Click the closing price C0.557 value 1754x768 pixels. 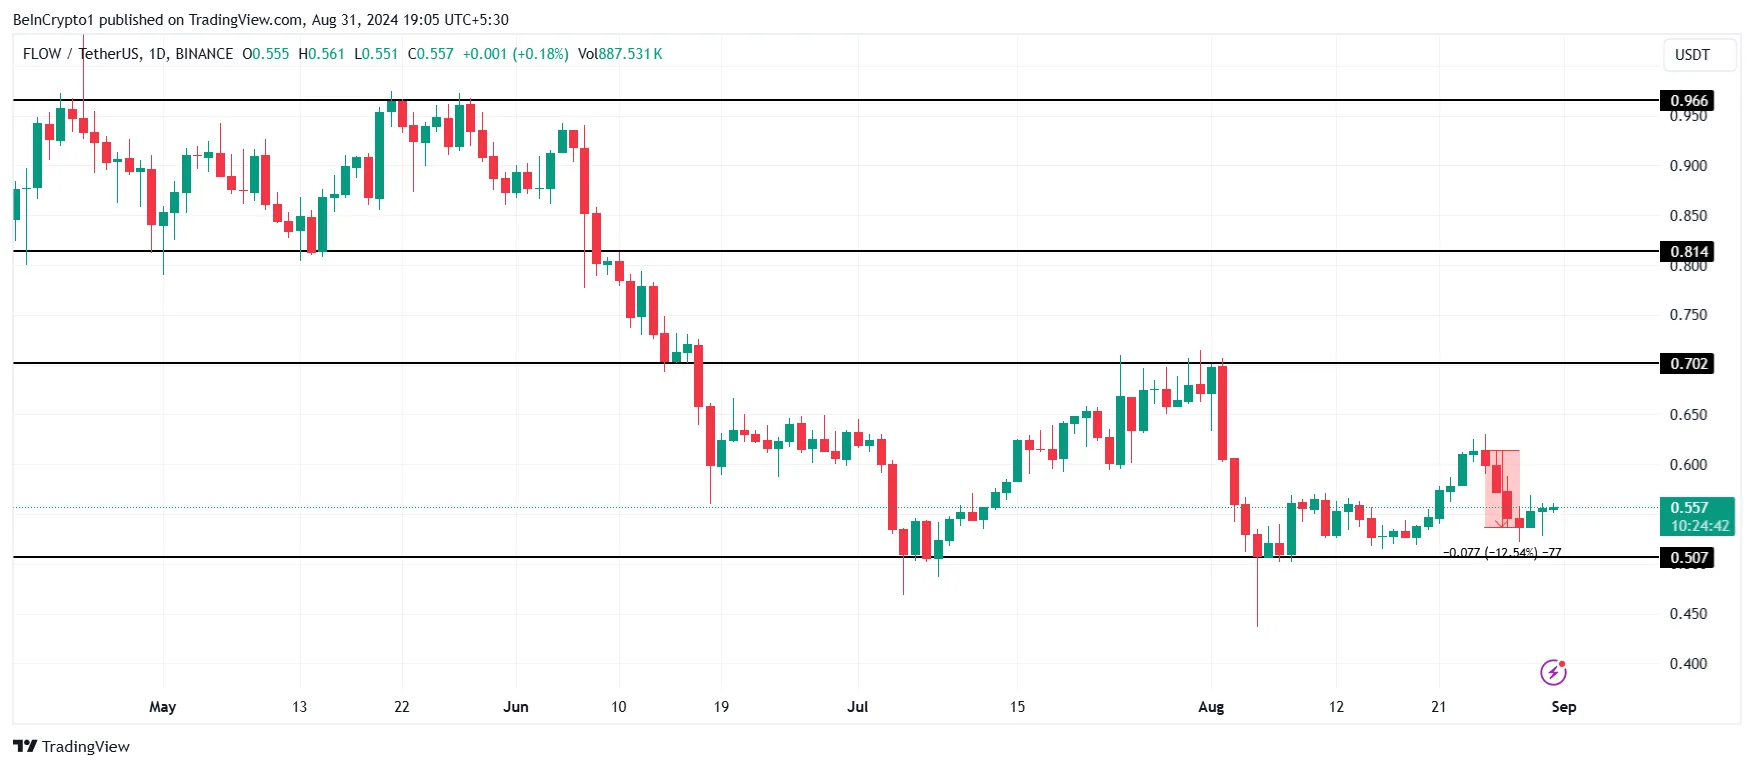pos(431,54)
